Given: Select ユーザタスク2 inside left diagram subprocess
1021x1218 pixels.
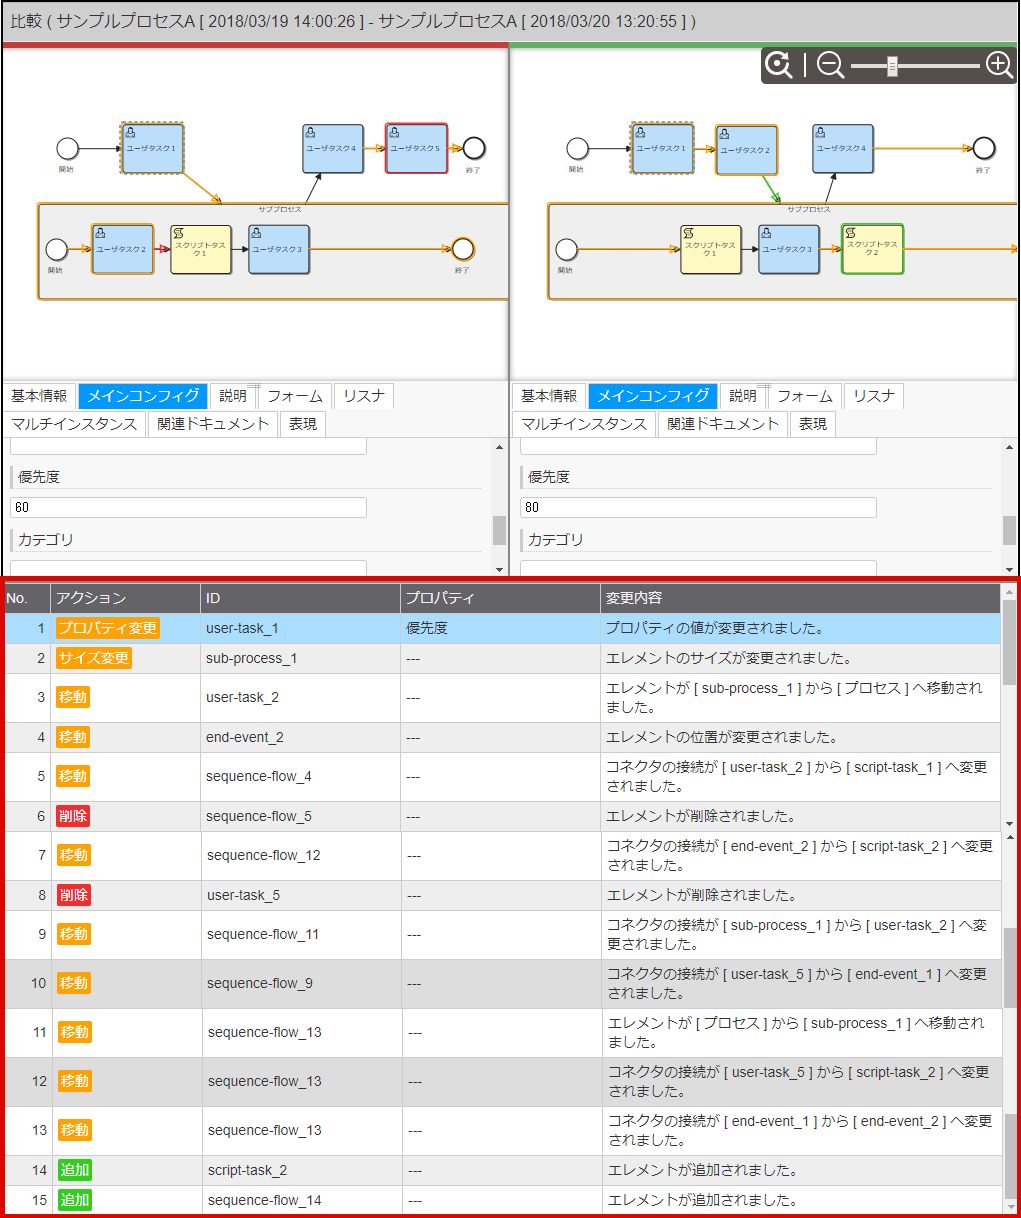Looking at the screenshot, I should [x=123, y=249].
